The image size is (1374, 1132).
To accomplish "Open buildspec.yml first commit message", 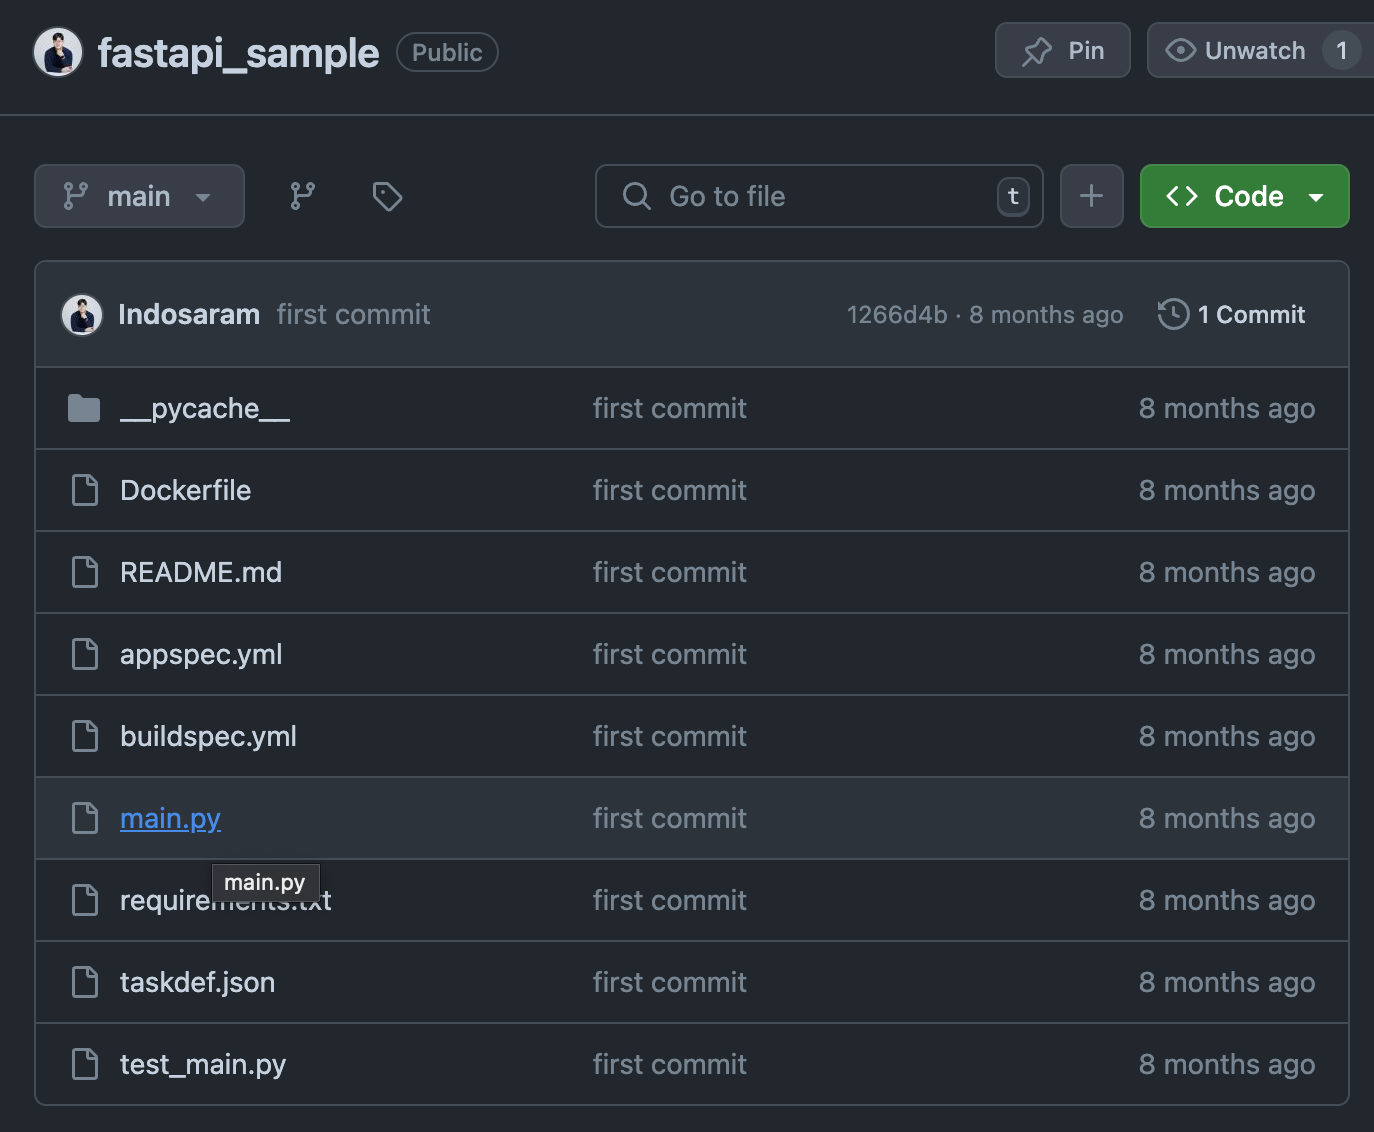I will (669, 736).
